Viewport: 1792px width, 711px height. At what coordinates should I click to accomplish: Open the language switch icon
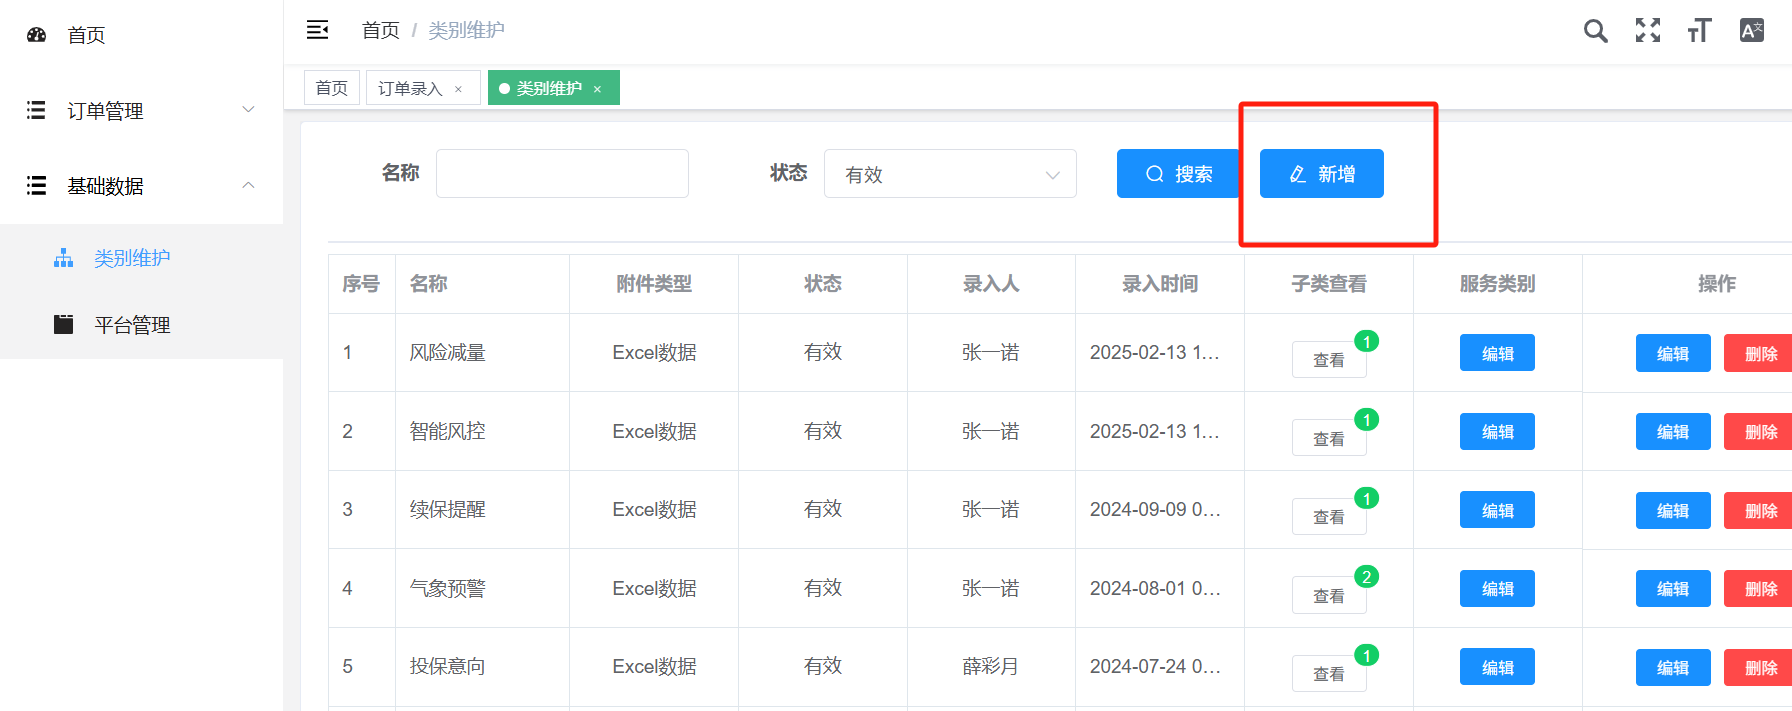(x=1752, y=31)
